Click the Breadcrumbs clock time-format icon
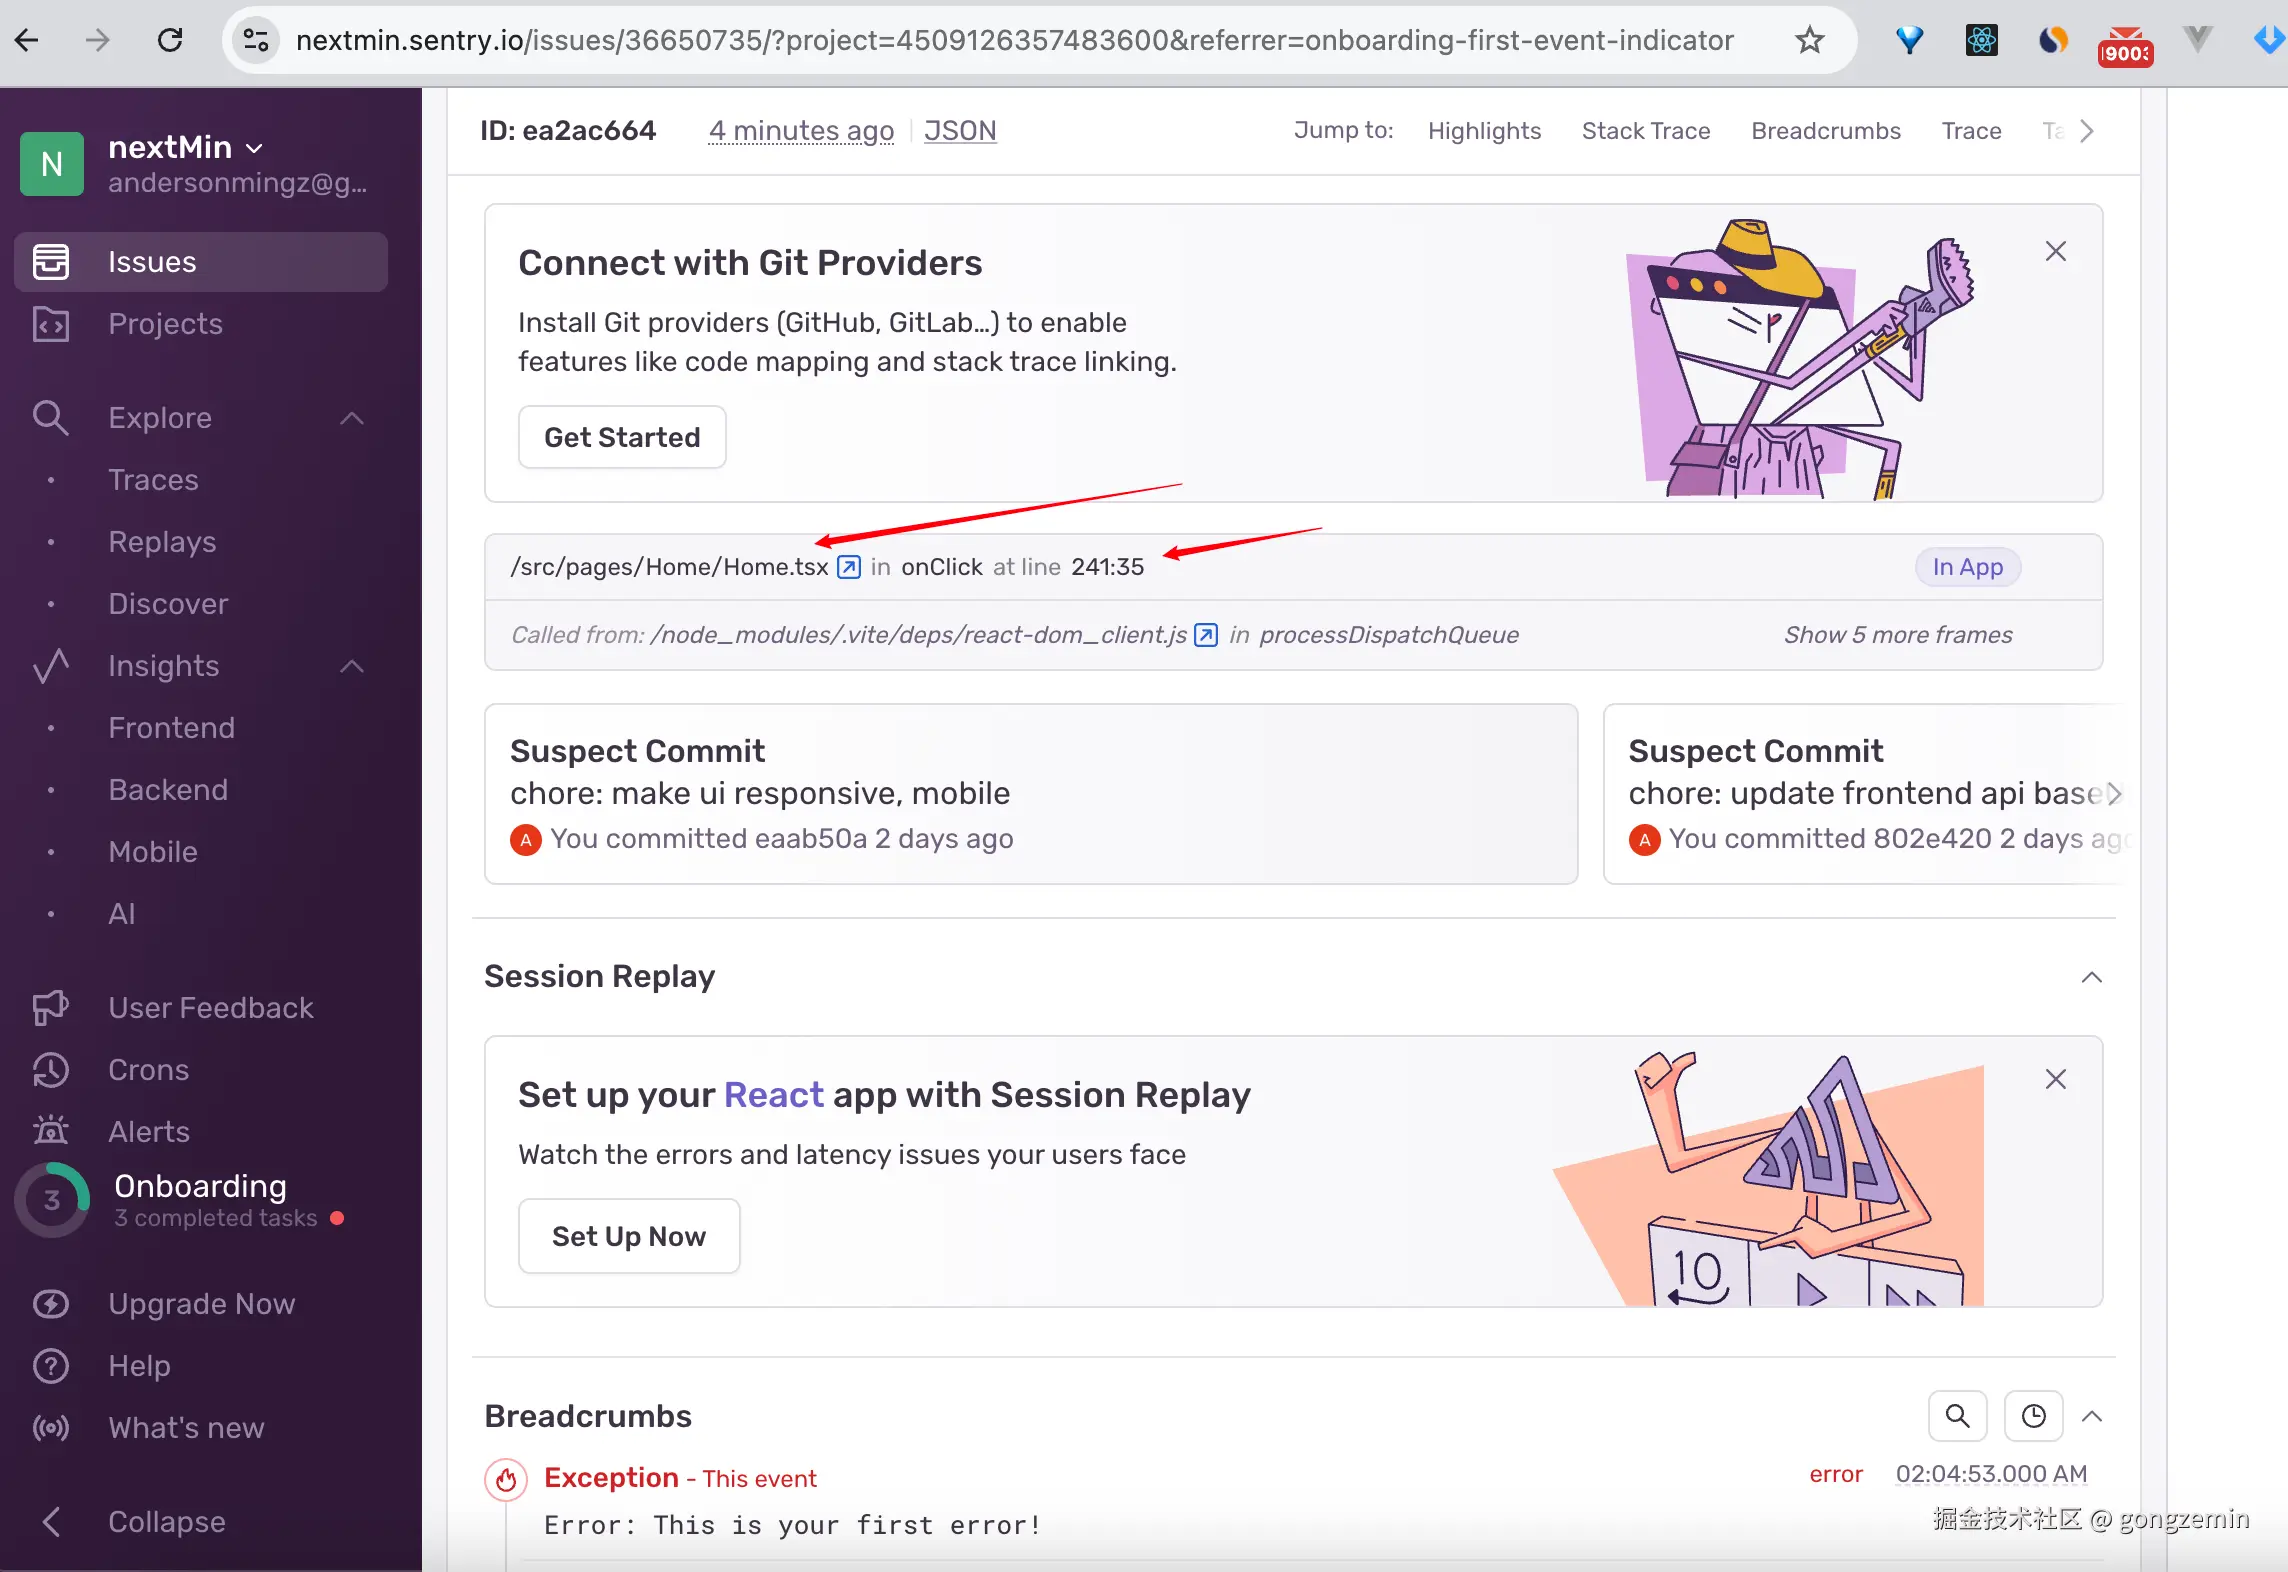Image resolution: width=2288 pixels, height=1572 pixels. [x=2033, y=1416]
